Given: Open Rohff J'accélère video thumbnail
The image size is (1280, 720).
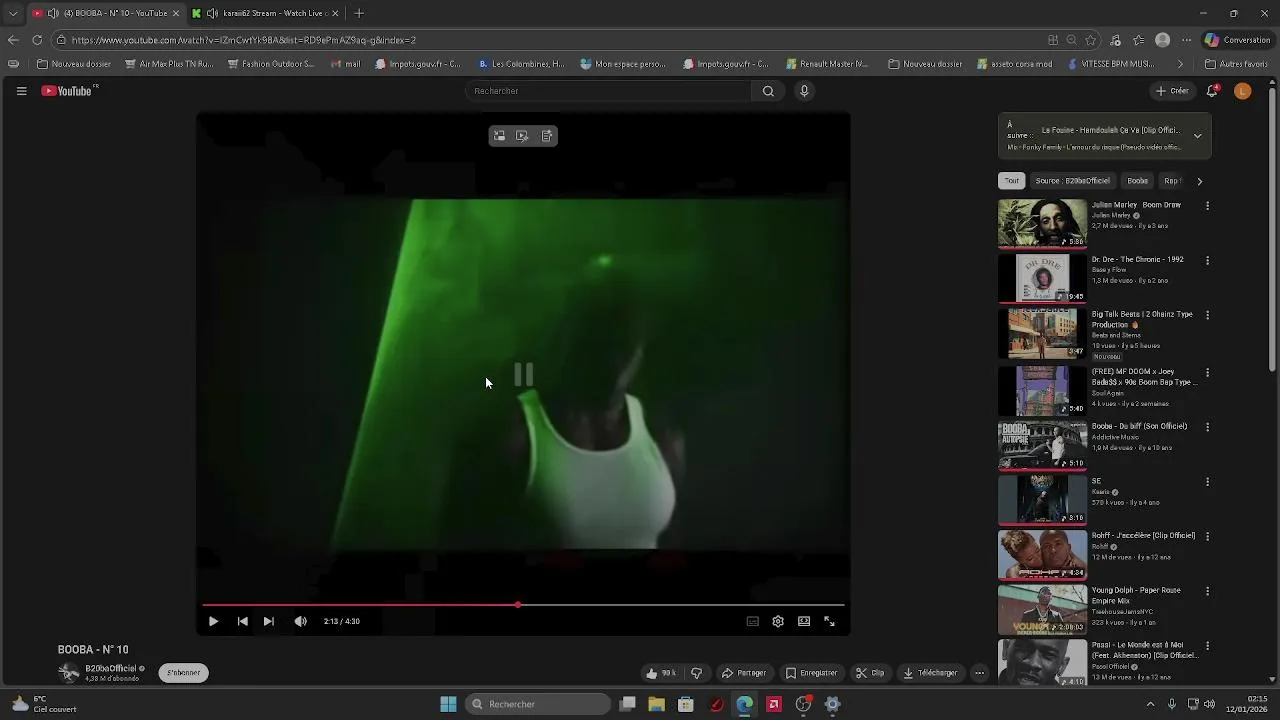Looking at the screenshot, I should pos(1042,554).
